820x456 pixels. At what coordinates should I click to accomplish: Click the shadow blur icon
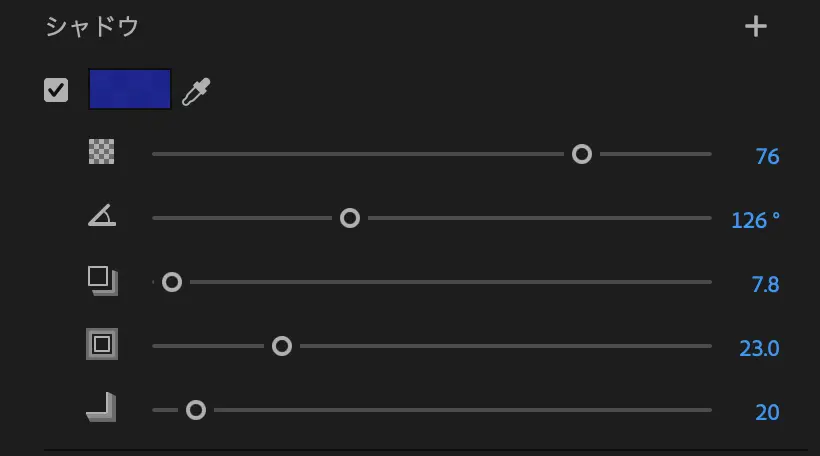tap(101, 407)
